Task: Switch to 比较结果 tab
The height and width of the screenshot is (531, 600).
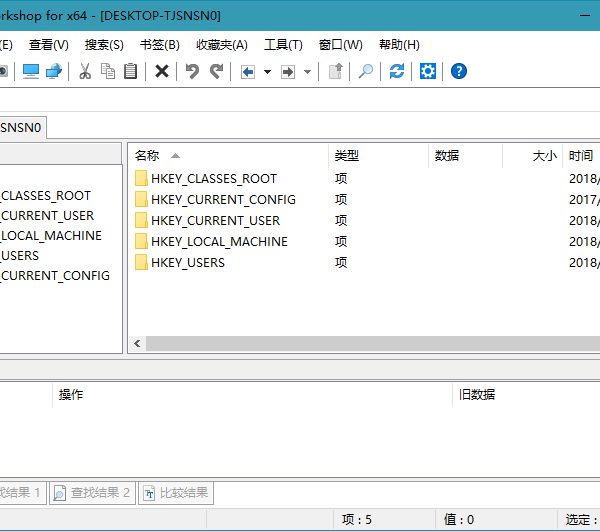Action: click(176, 493)
